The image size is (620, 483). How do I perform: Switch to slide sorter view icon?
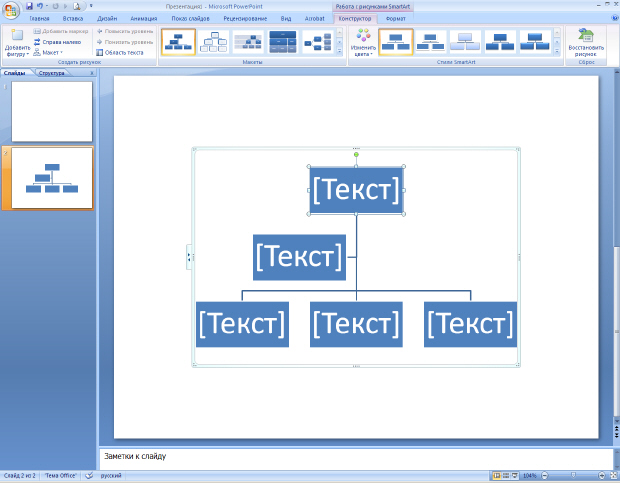point(506,475)
